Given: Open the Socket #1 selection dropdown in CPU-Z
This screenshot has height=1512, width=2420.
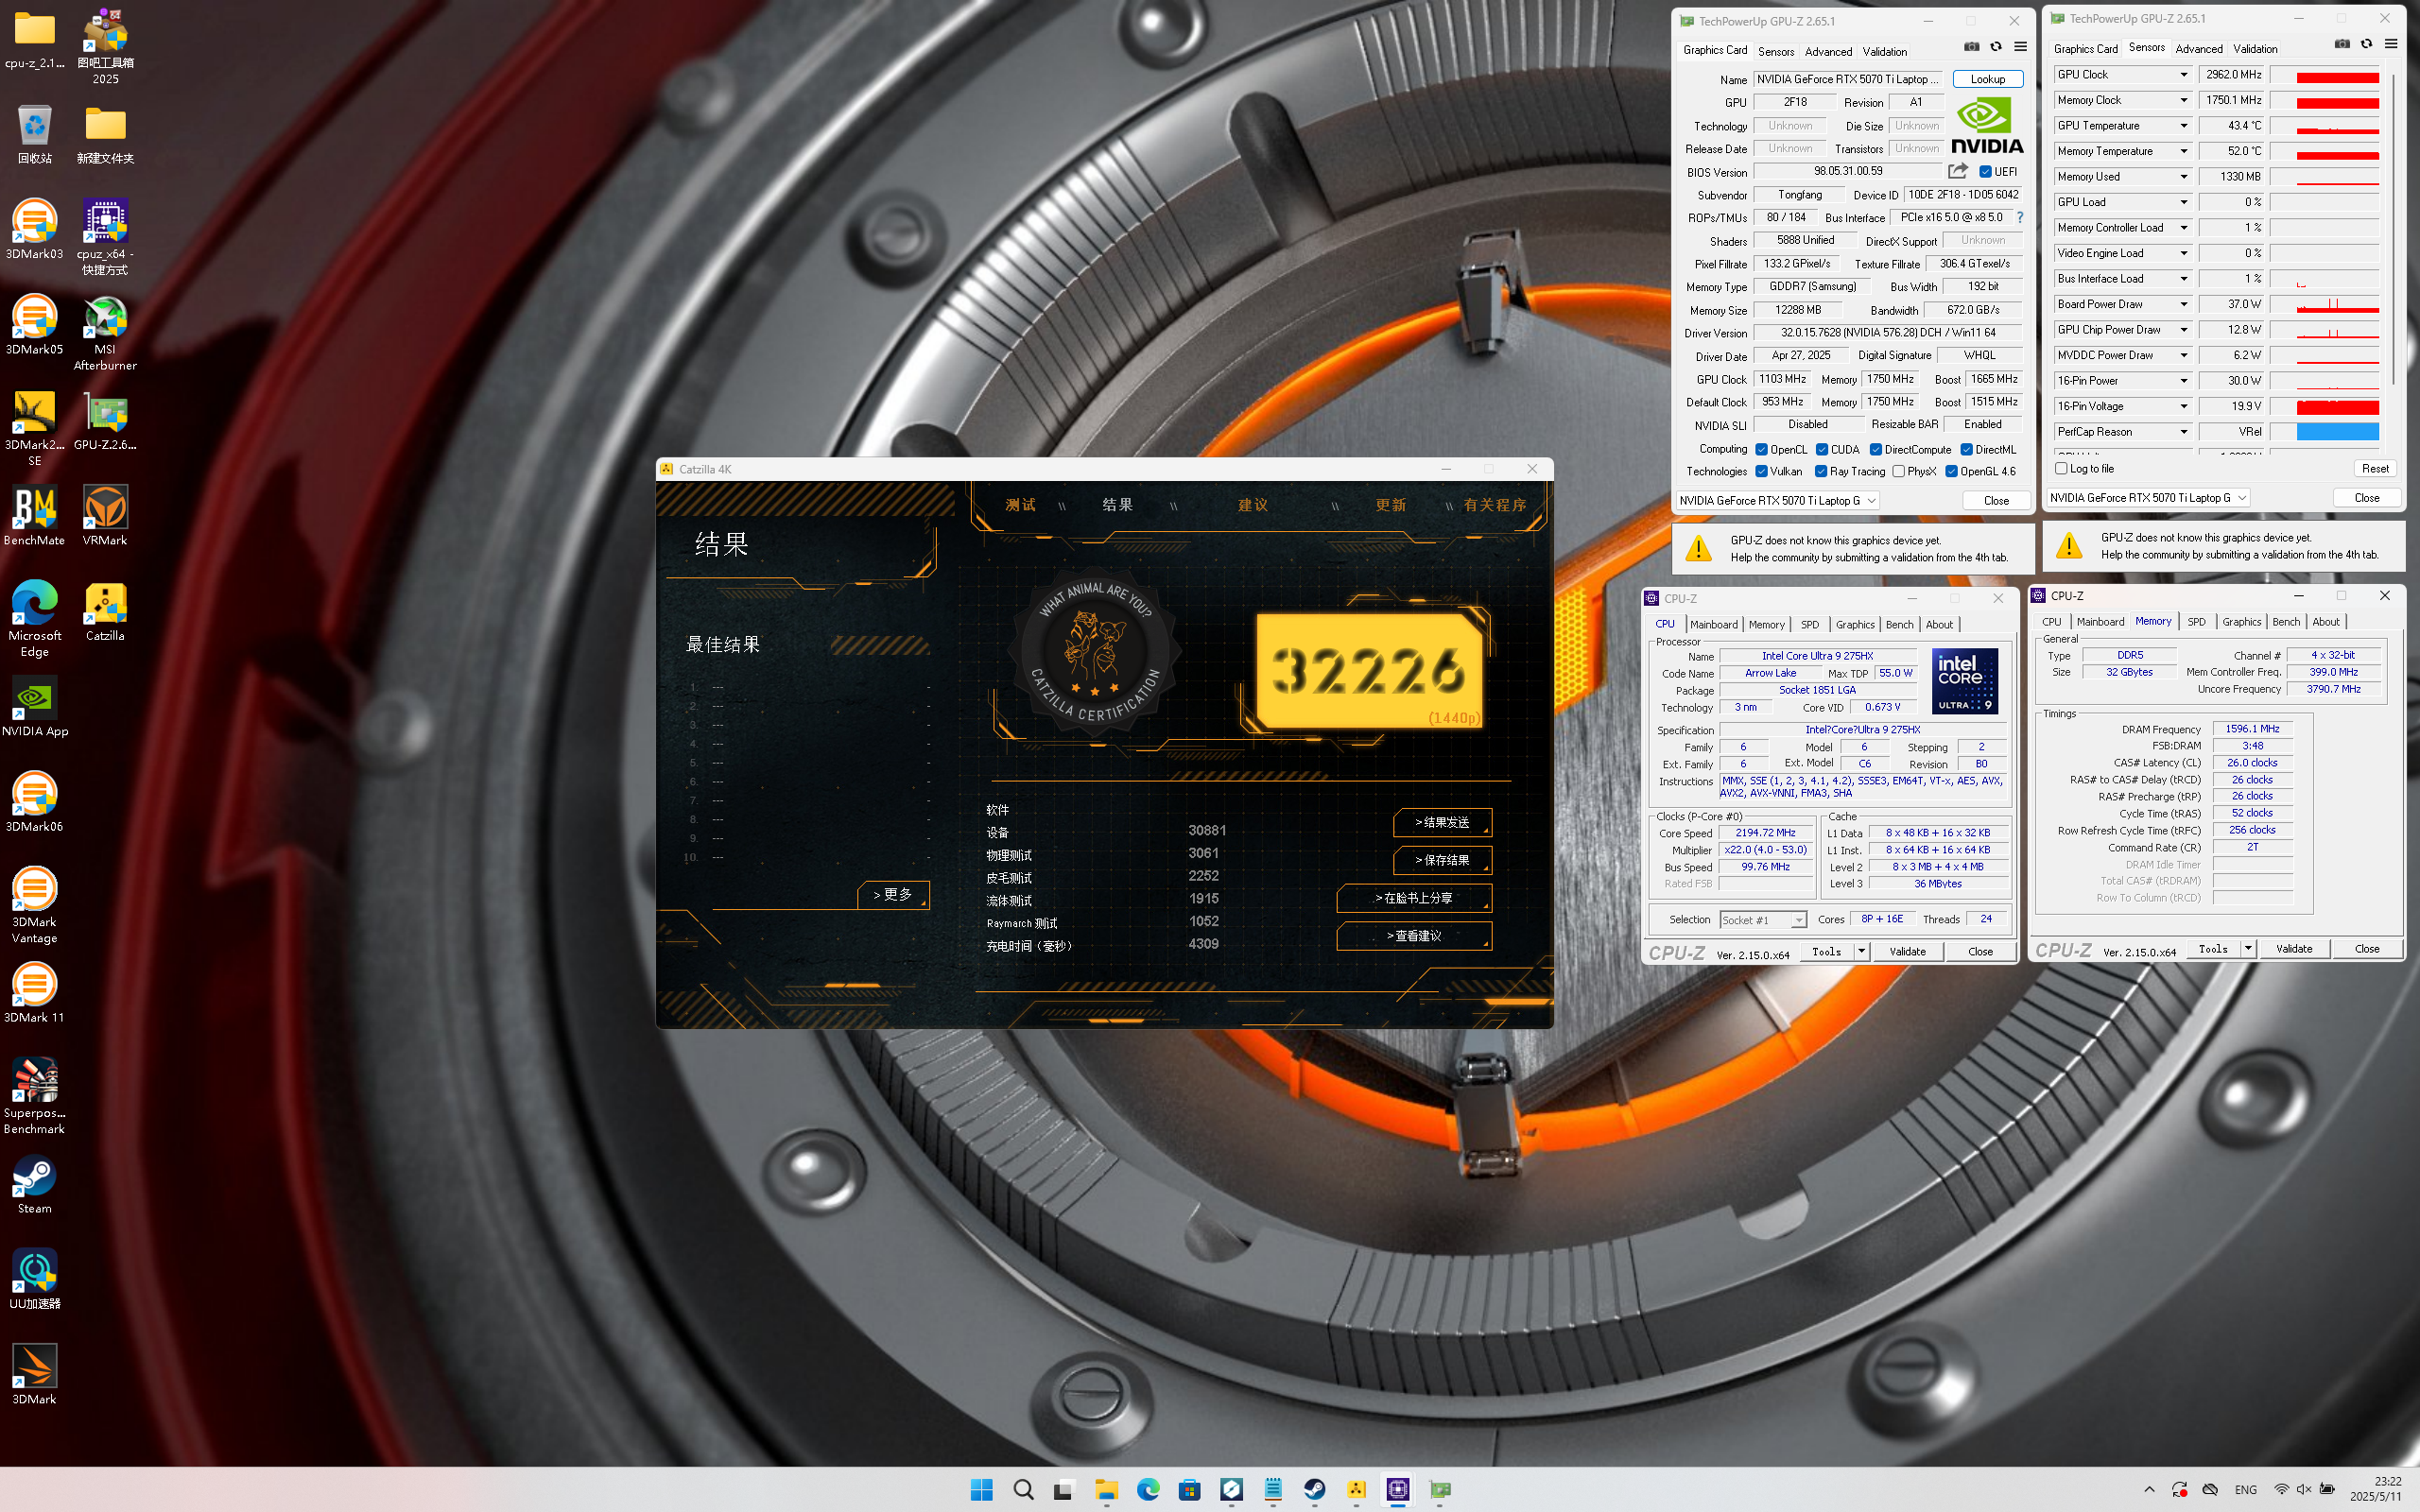Looking at the screenshot, I should [x=1762, y=920].
